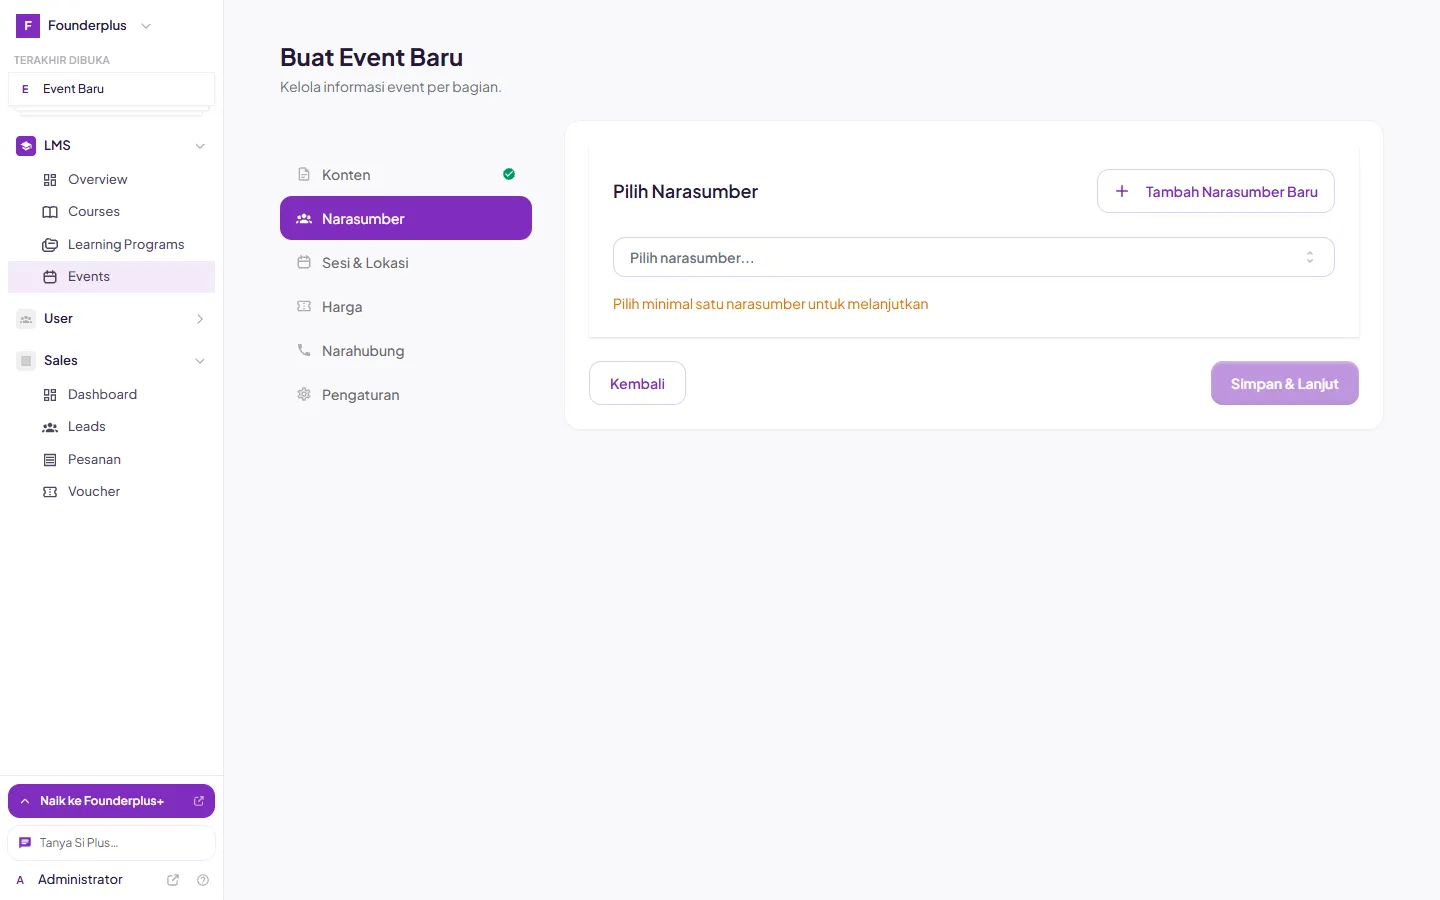Viewport: 1440px width, 900px height.
Task: Click Tambah Narasumber Baru button
Action: click(x=1216, y=191)
